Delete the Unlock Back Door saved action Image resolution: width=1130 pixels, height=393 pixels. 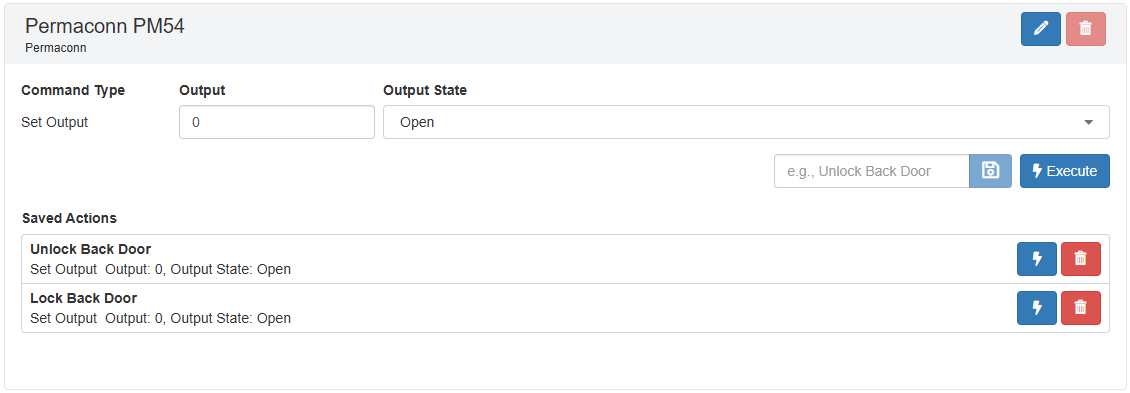pyautogui.click(x=1080, y=259)
